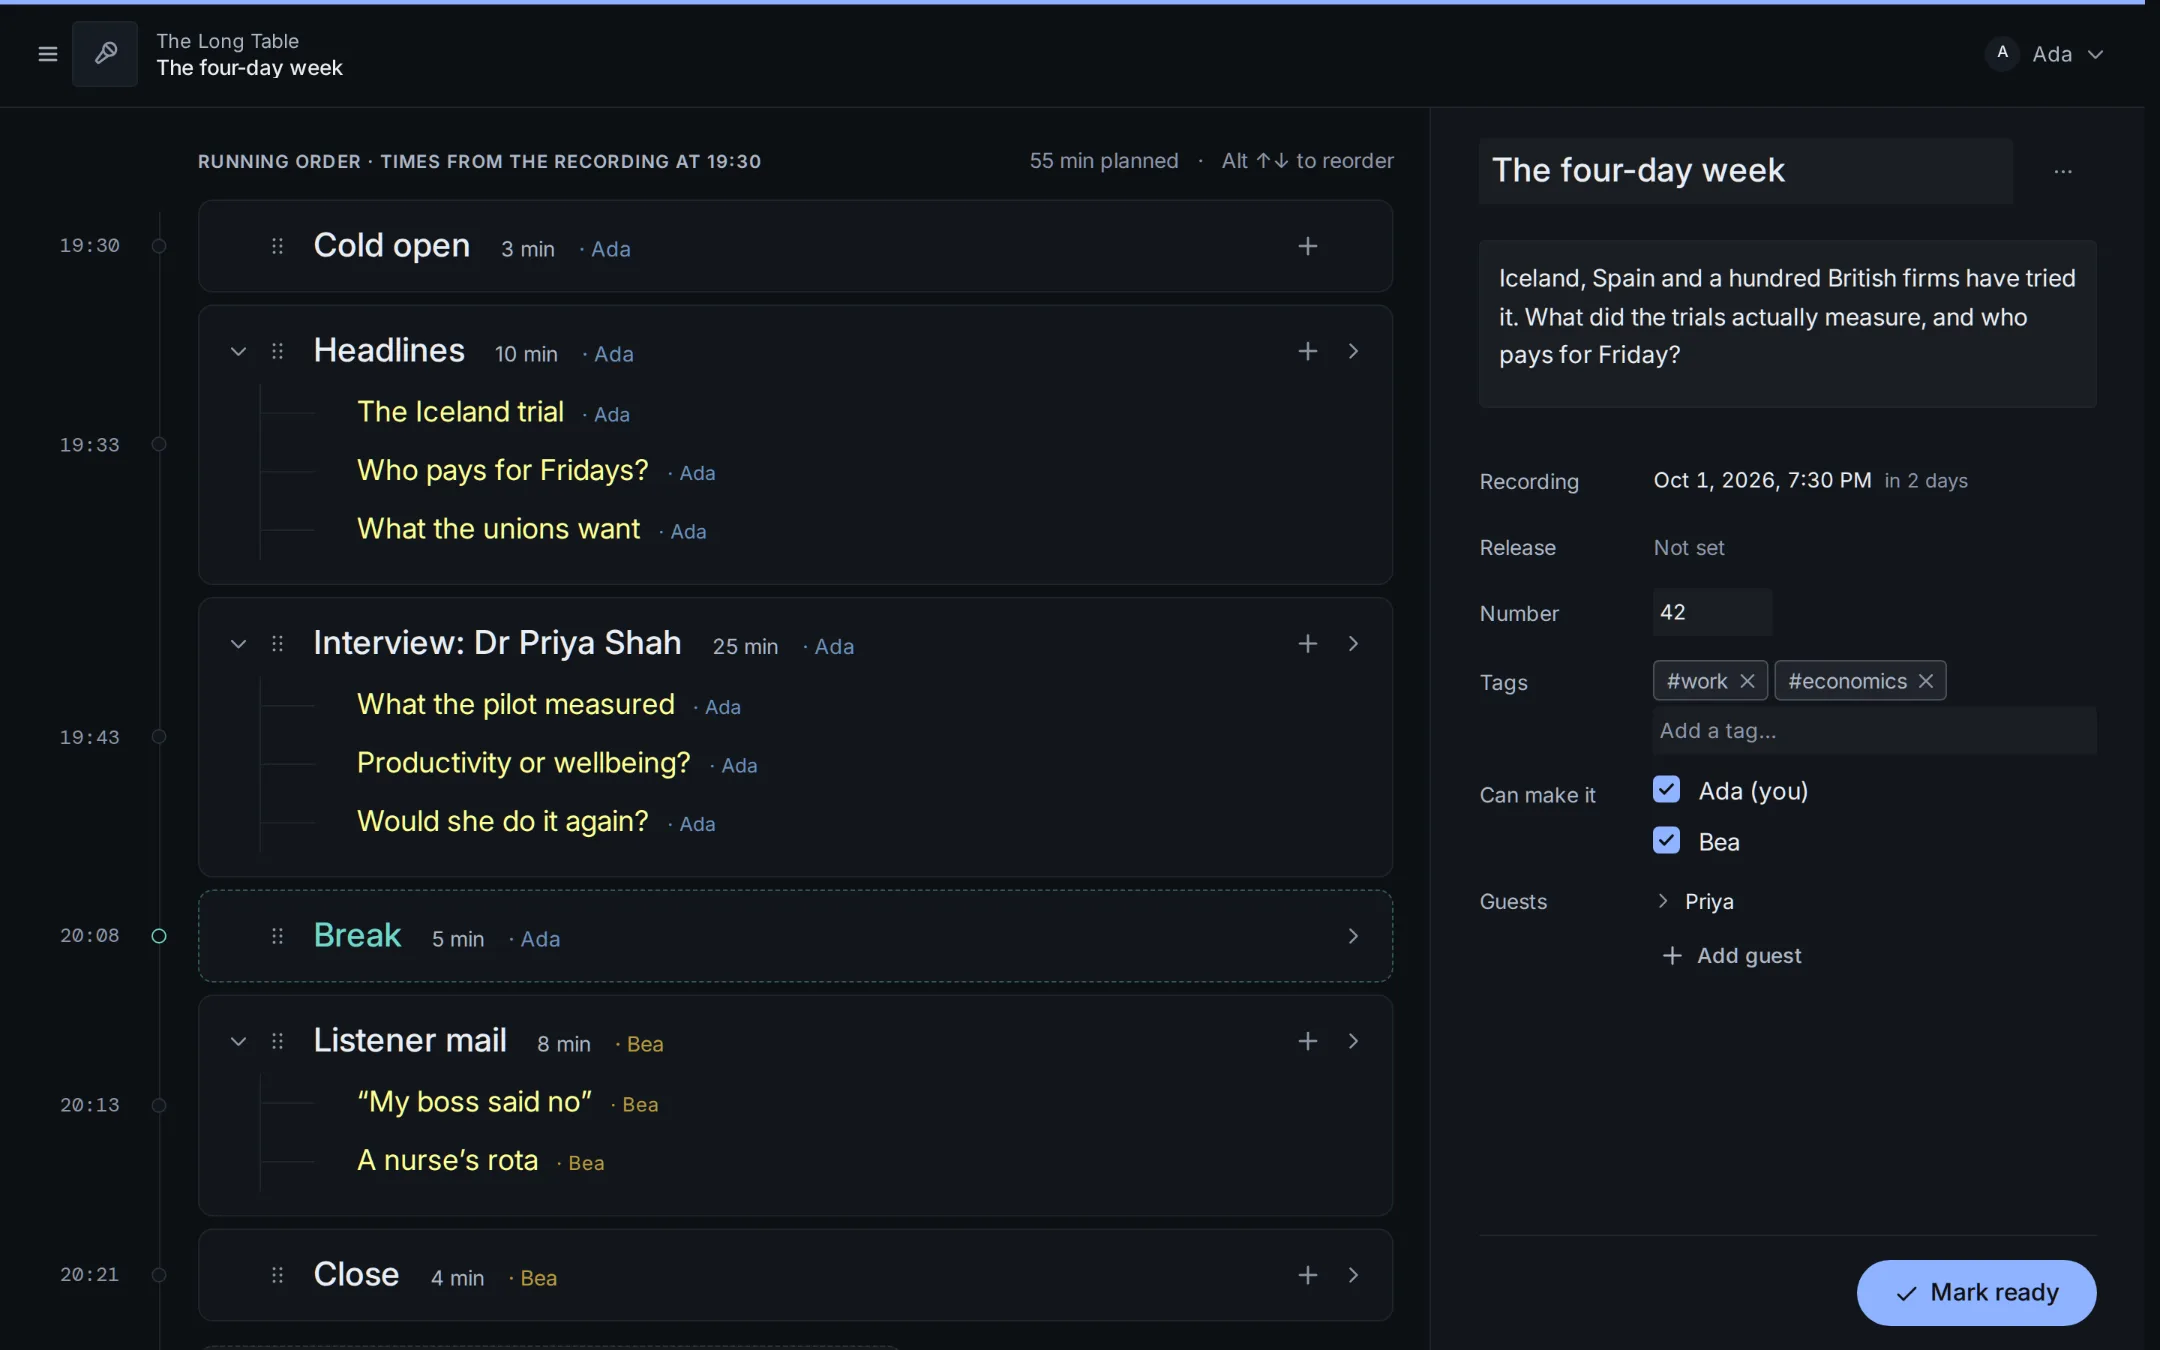
Task: Click the Not set release value
Action: pyautogui.click(x=1688, y=548)
